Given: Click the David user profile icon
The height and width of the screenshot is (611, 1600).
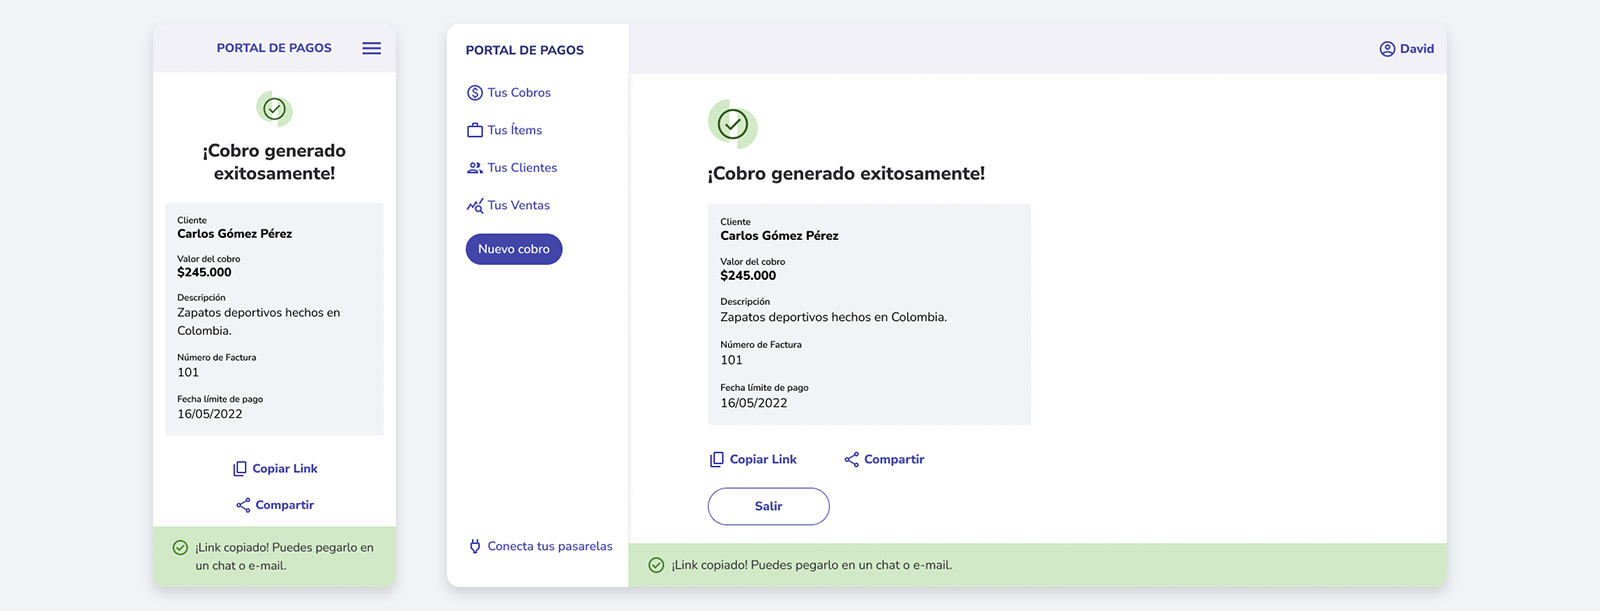Looking at the screenshot, I should point(1387,49).
